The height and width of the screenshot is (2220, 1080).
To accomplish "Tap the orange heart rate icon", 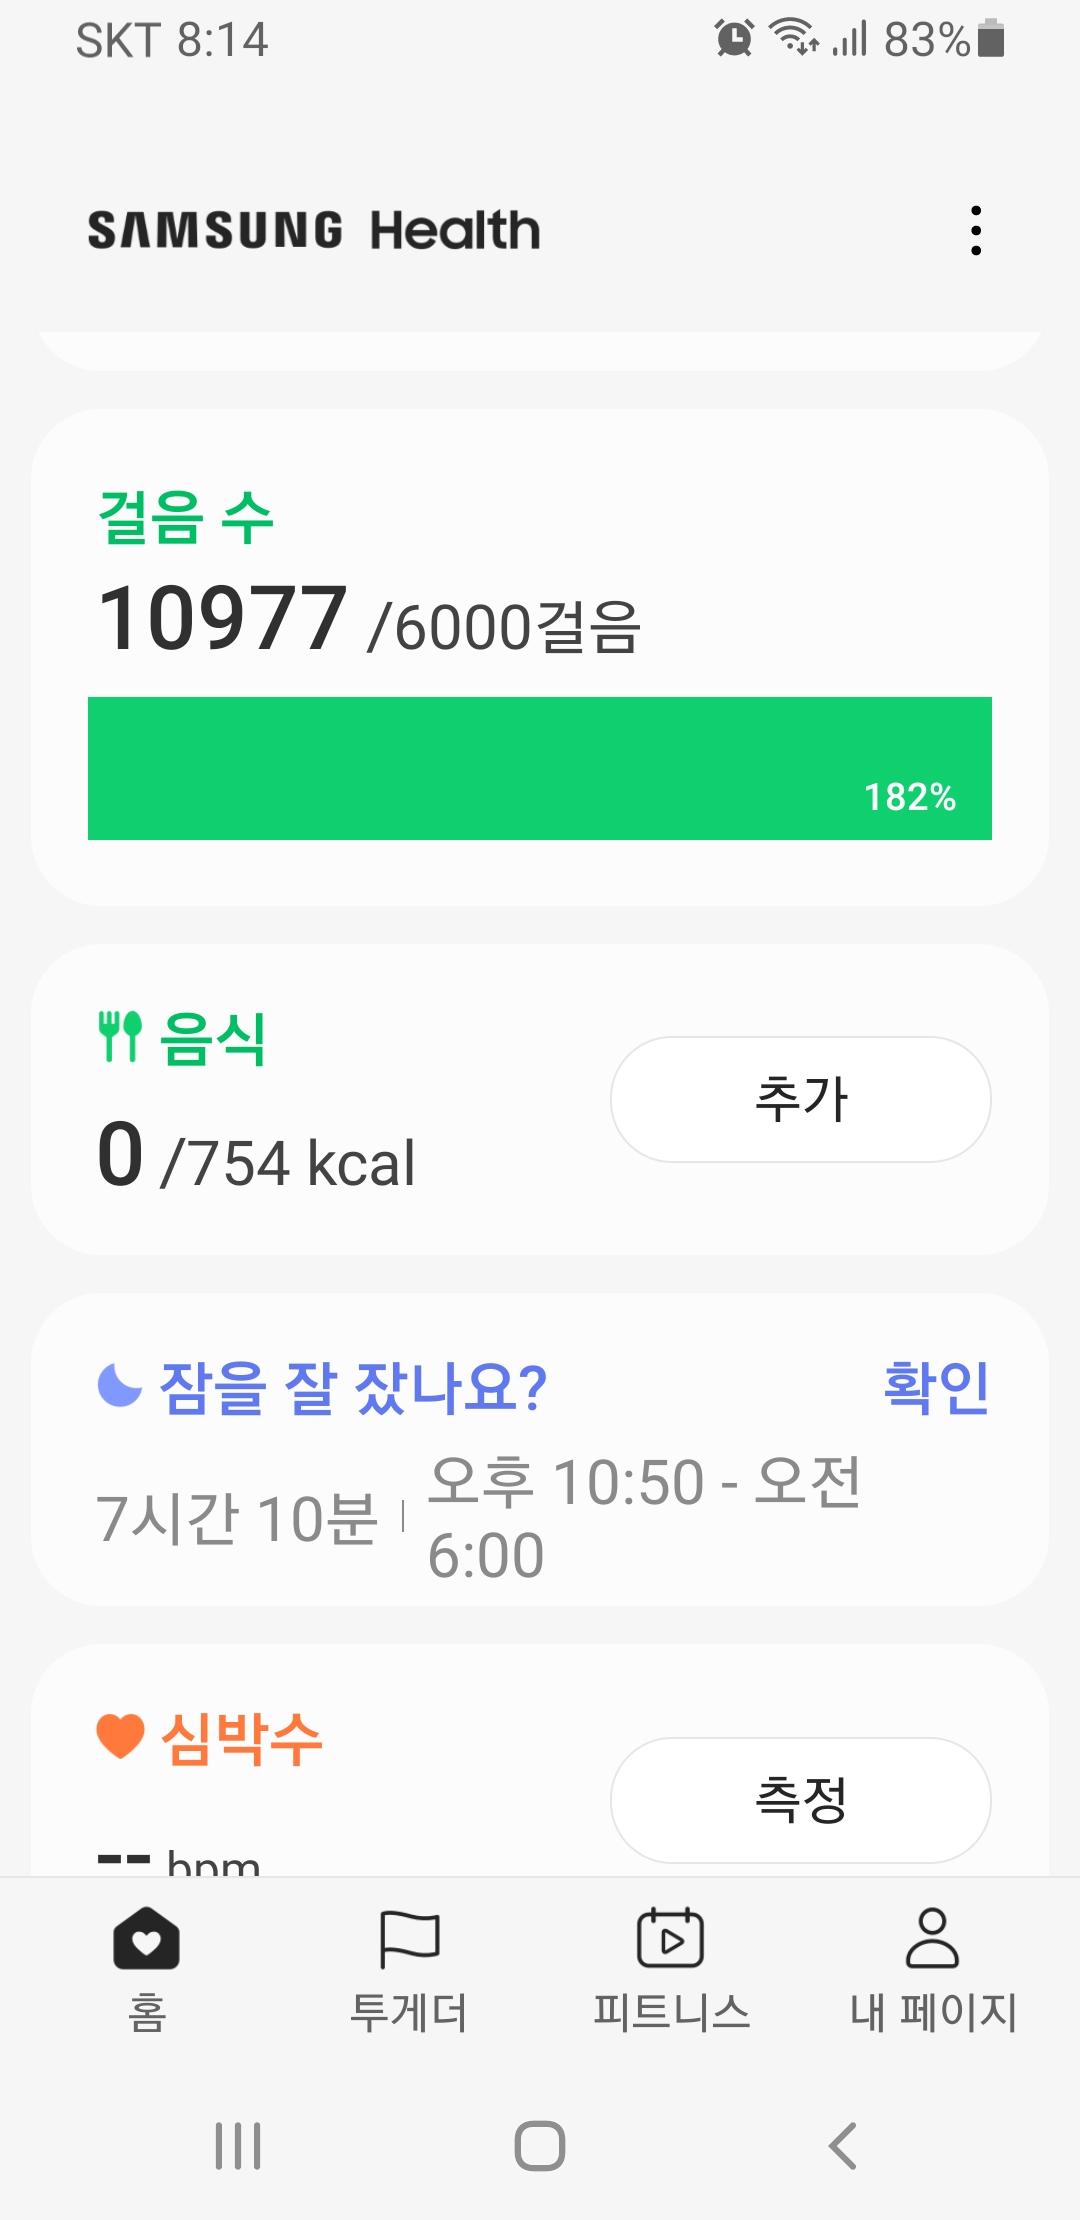I will point(121,1736).
